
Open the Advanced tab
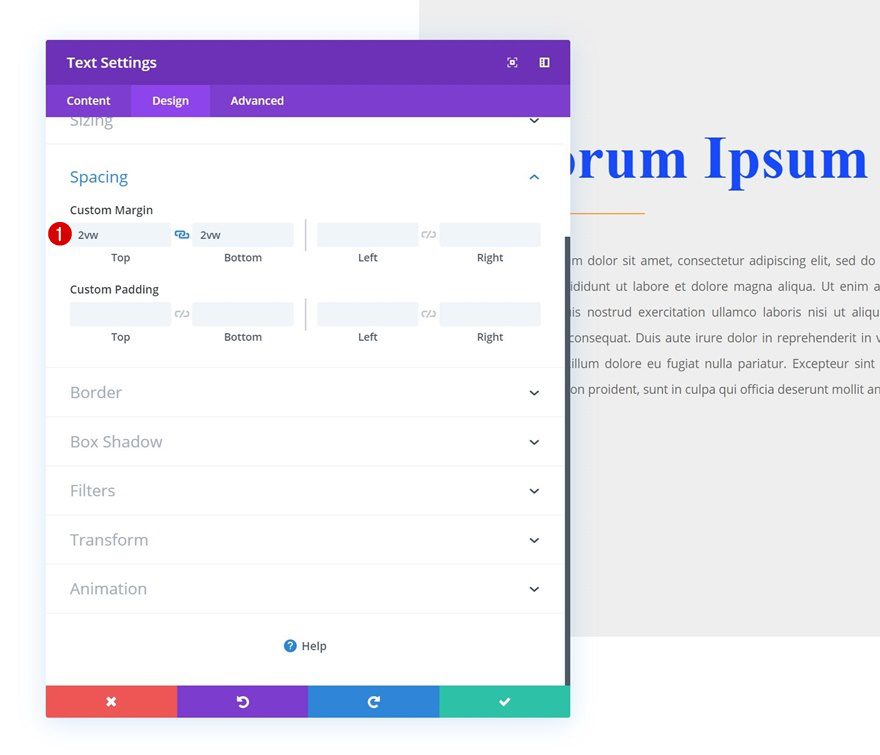tap(256, 100)
